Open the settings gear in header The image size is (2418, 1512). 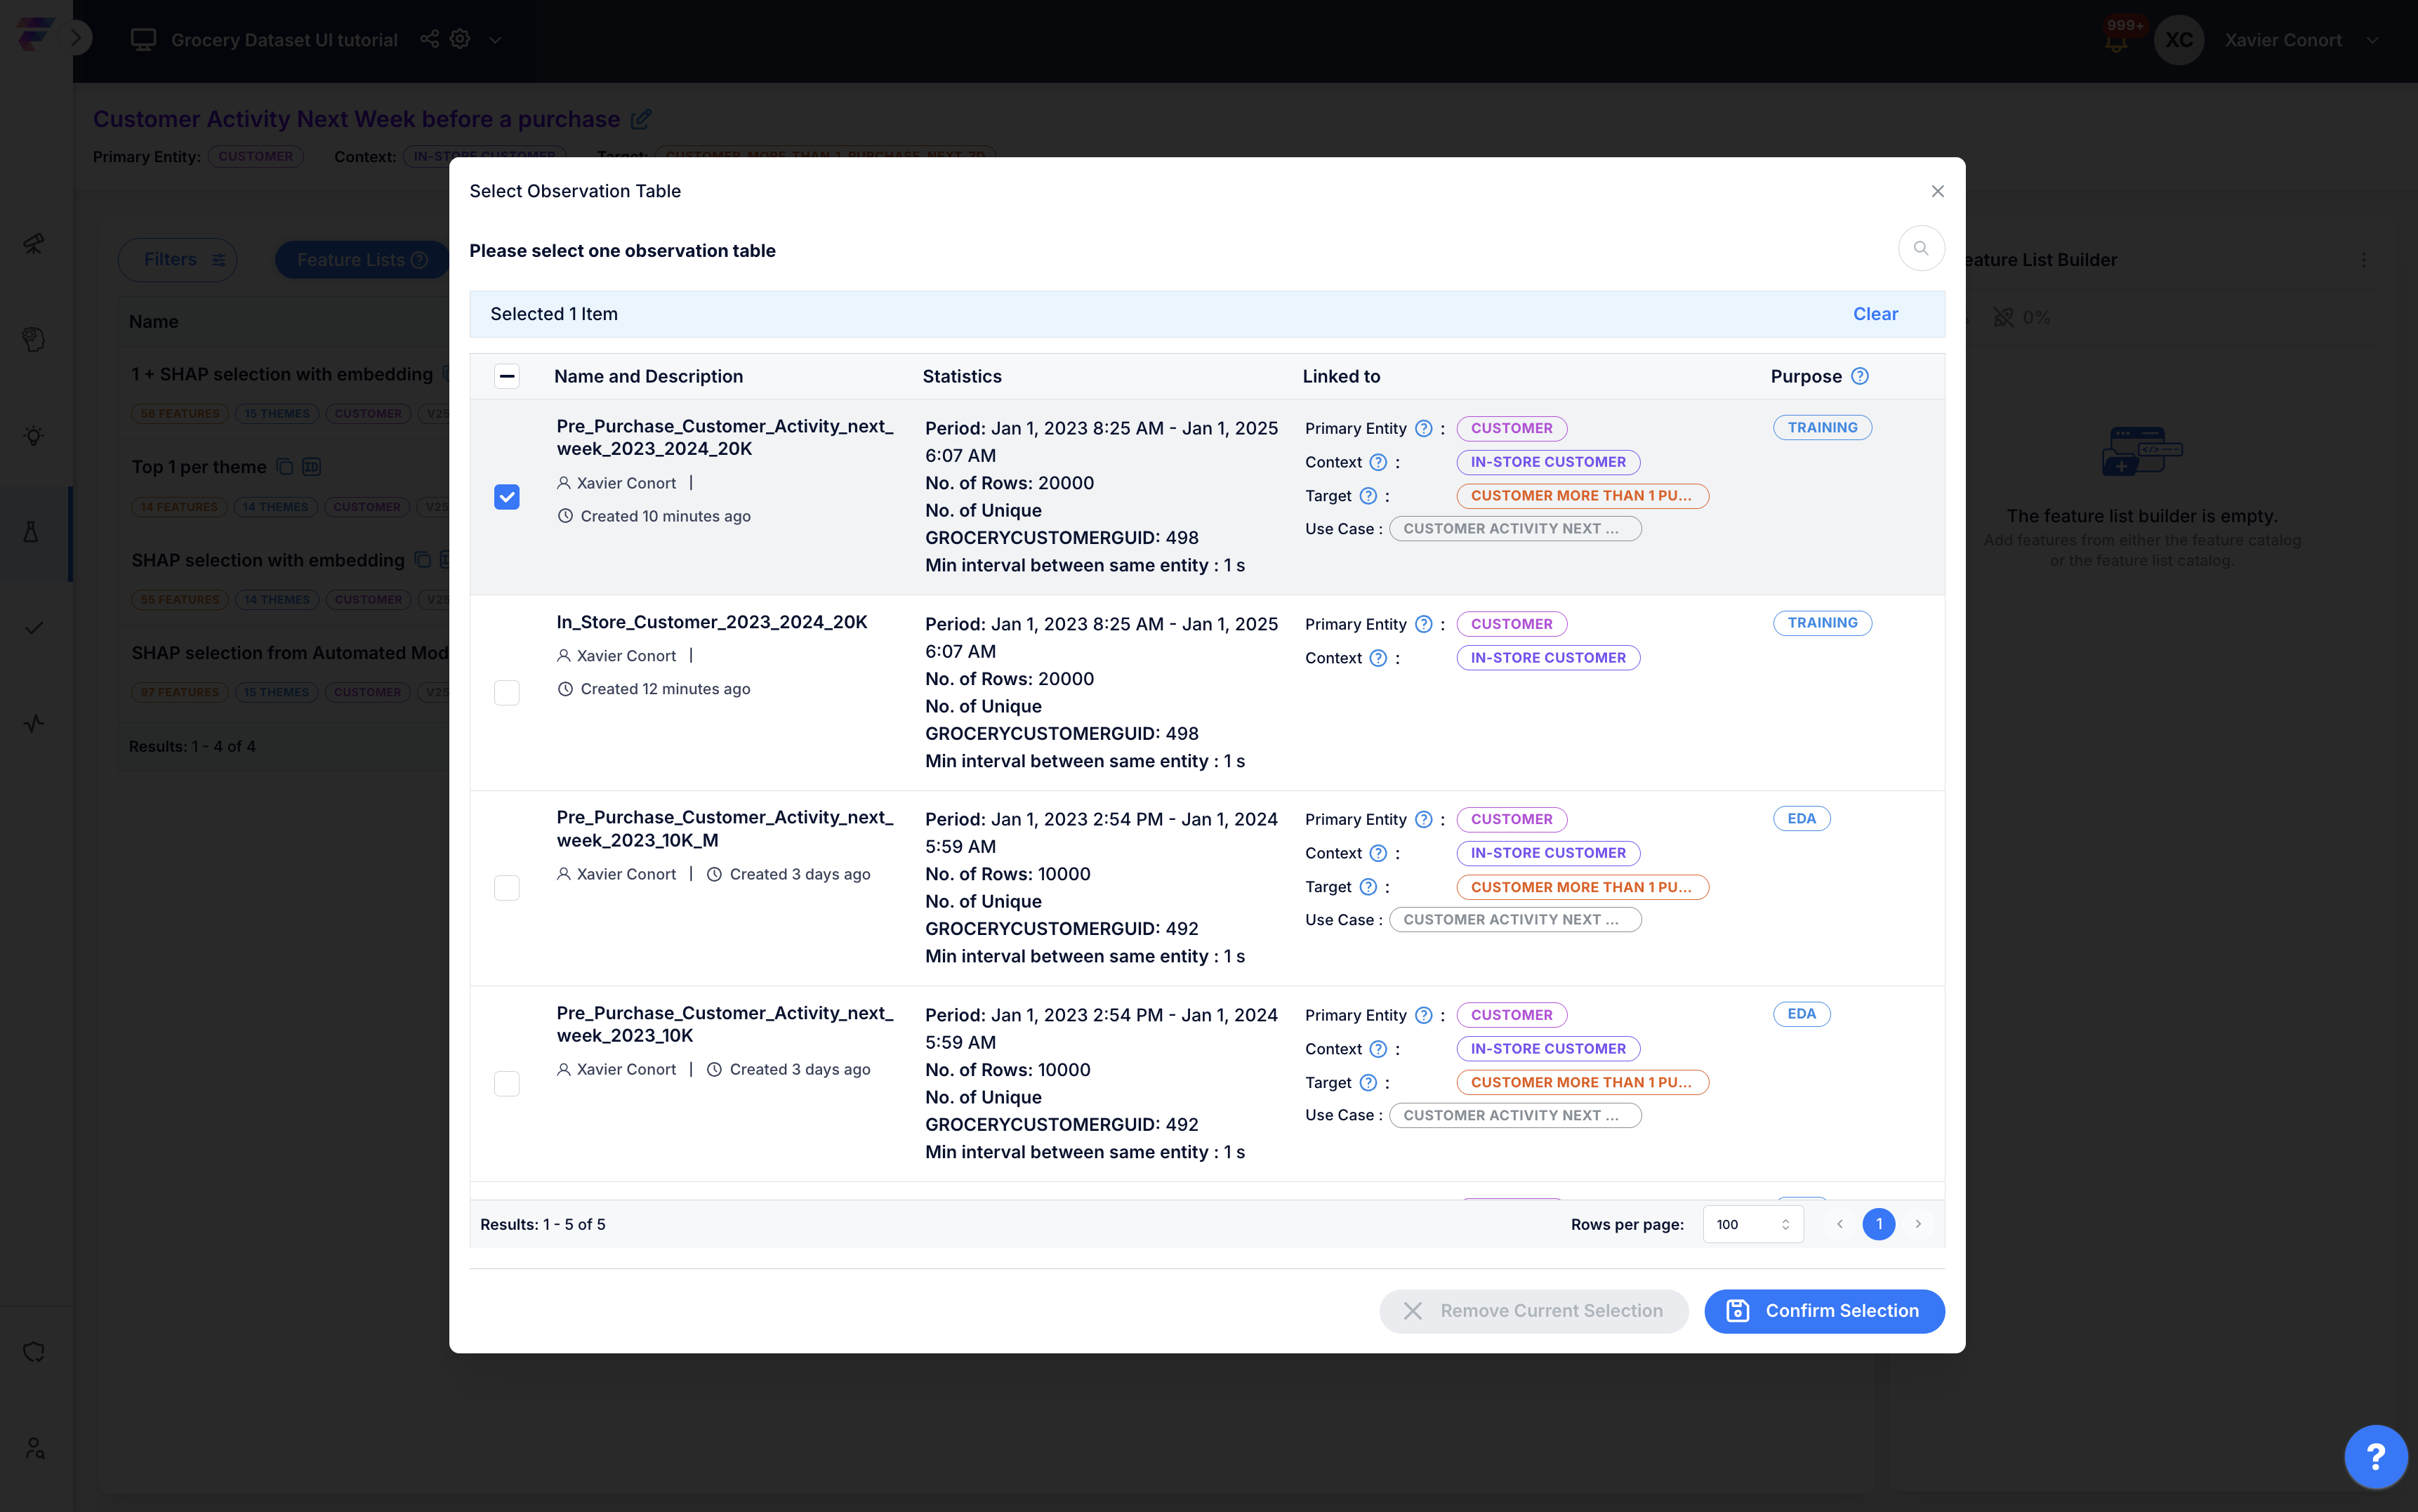460,39
